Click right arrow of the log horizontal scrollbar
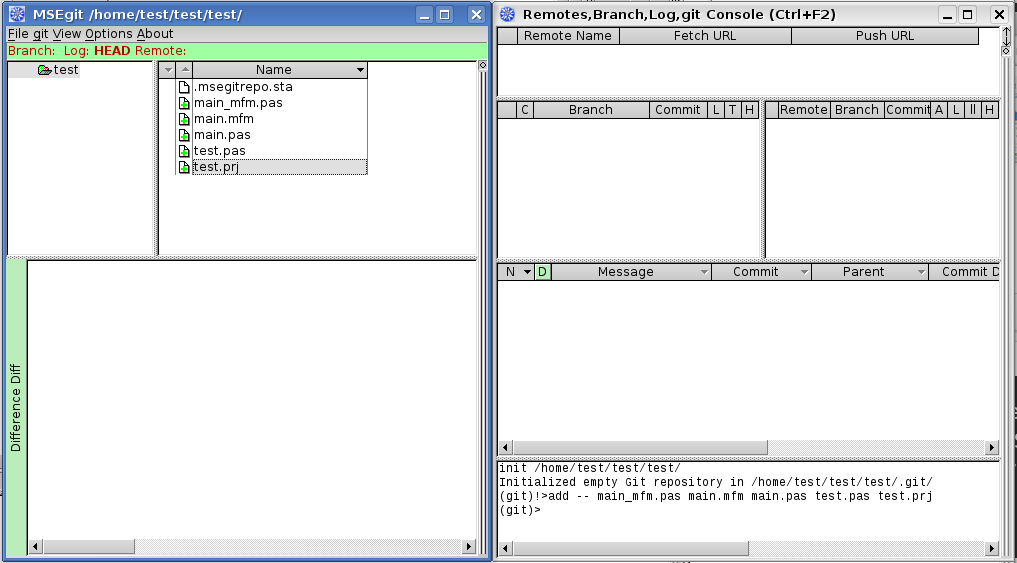This screenshot has width=1017, height=563. [x=992, y=447]
